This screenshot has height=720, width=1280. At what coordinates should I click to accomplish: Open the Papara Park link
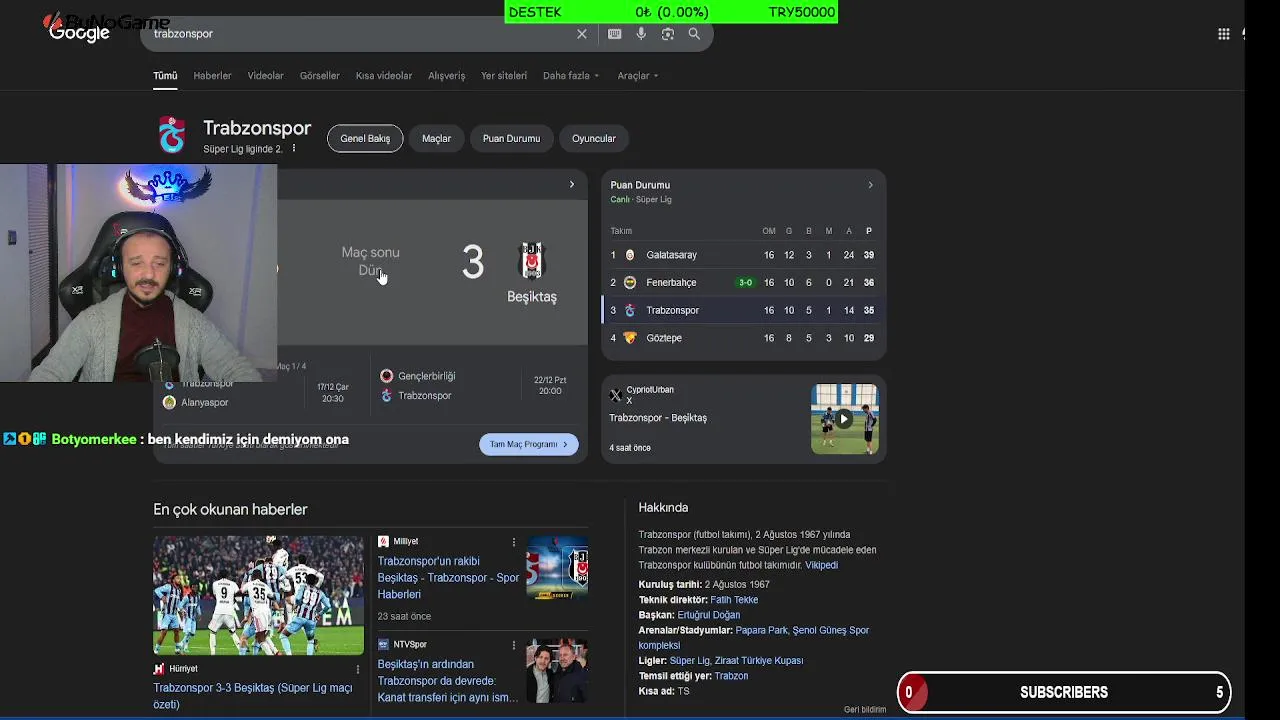(761, 631)
